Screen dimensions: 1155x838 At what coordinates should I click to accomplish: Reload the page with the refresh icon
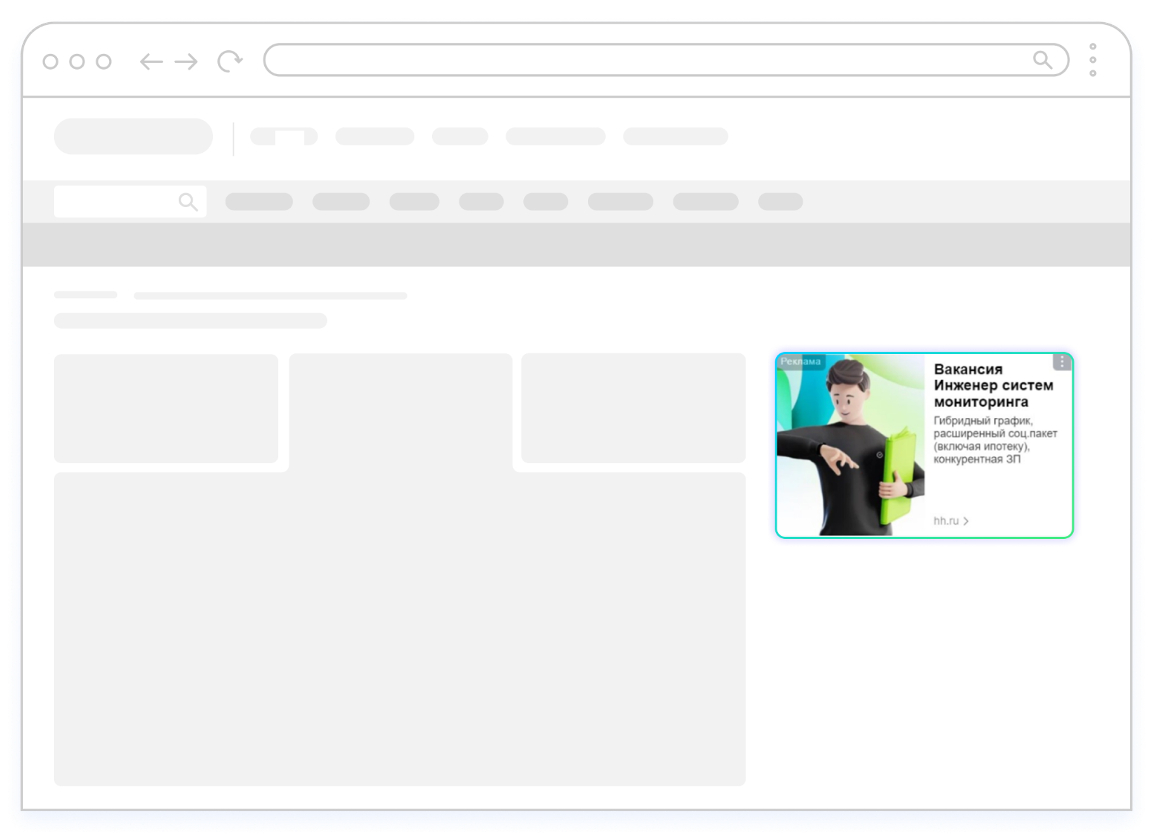pyautogui.click(x=230, y=61)
